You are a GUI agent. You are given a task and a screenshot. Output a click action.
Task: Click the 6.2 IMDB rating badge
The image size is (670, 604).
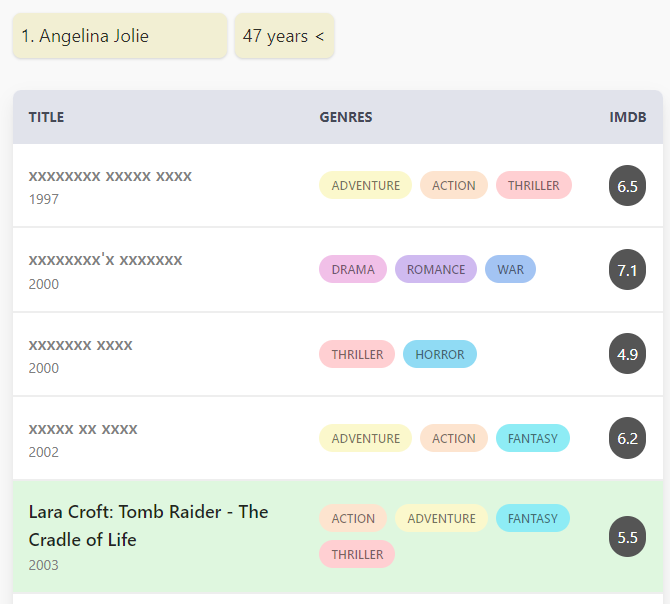tap(627, 438)
